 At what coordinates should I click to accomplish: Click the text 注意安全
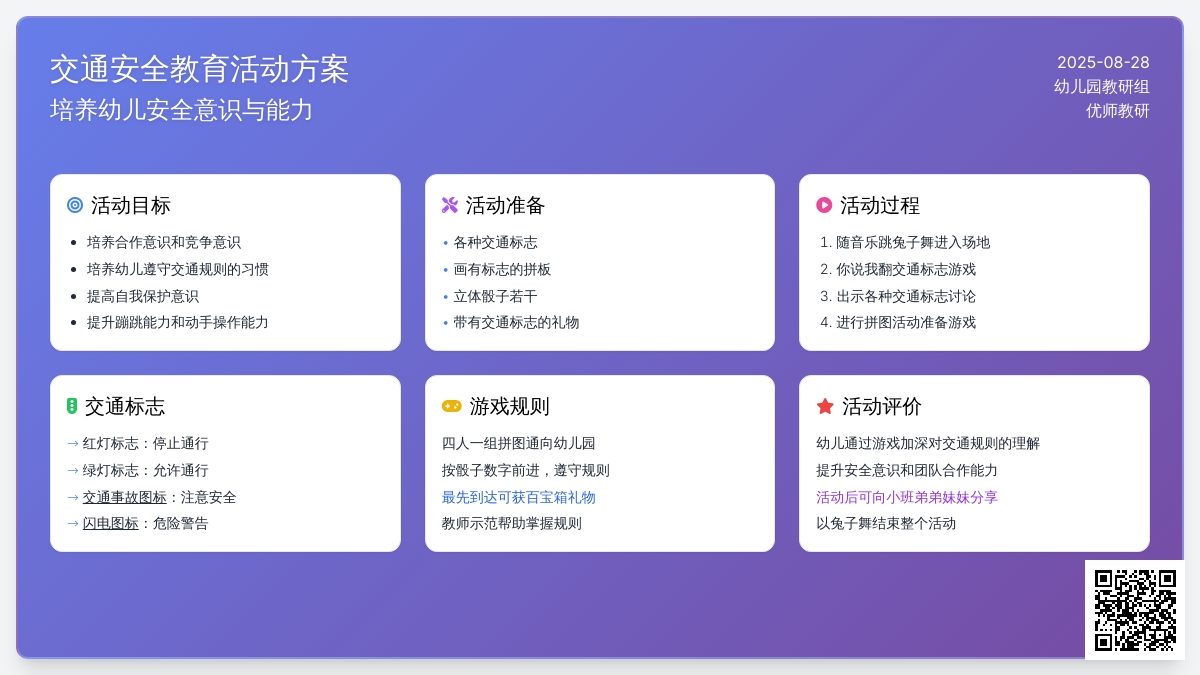(209, 497)
